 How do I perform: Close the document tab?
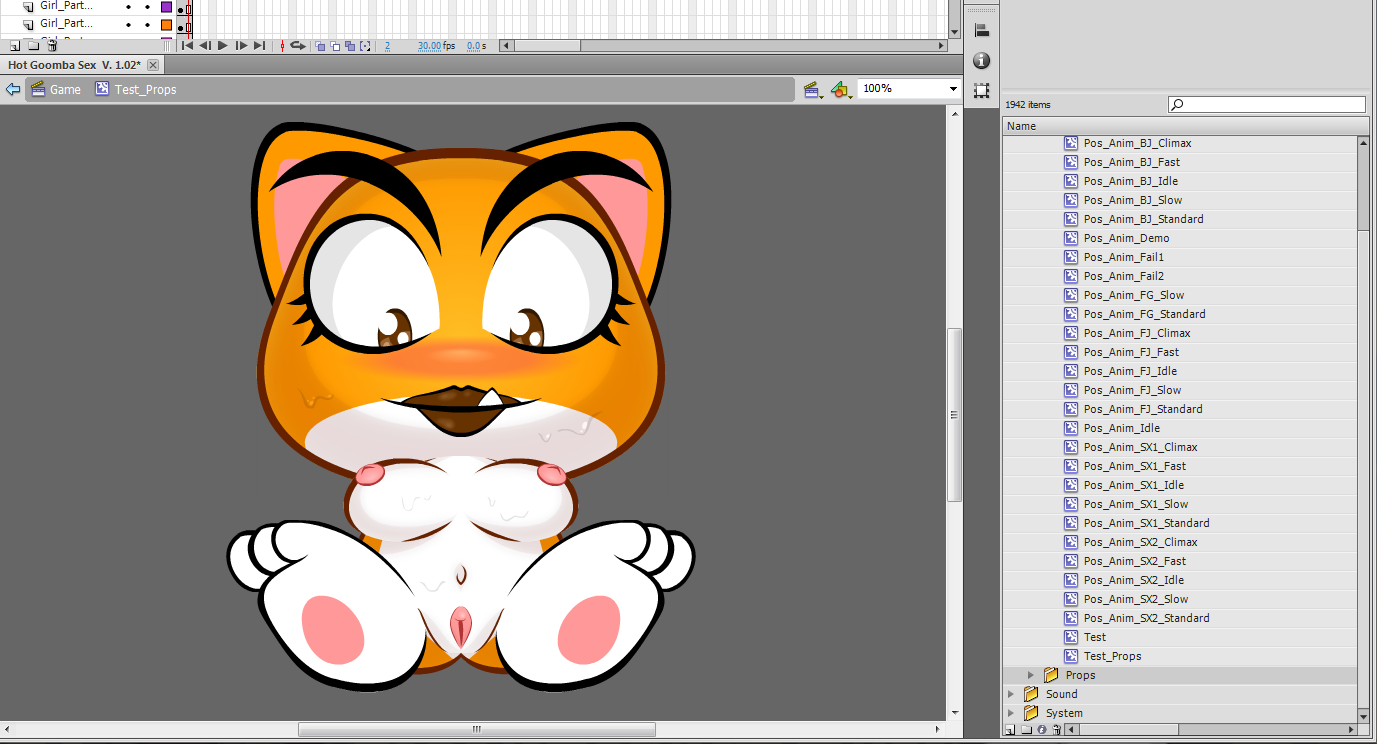pyautogui.click(x=153, y=65)
